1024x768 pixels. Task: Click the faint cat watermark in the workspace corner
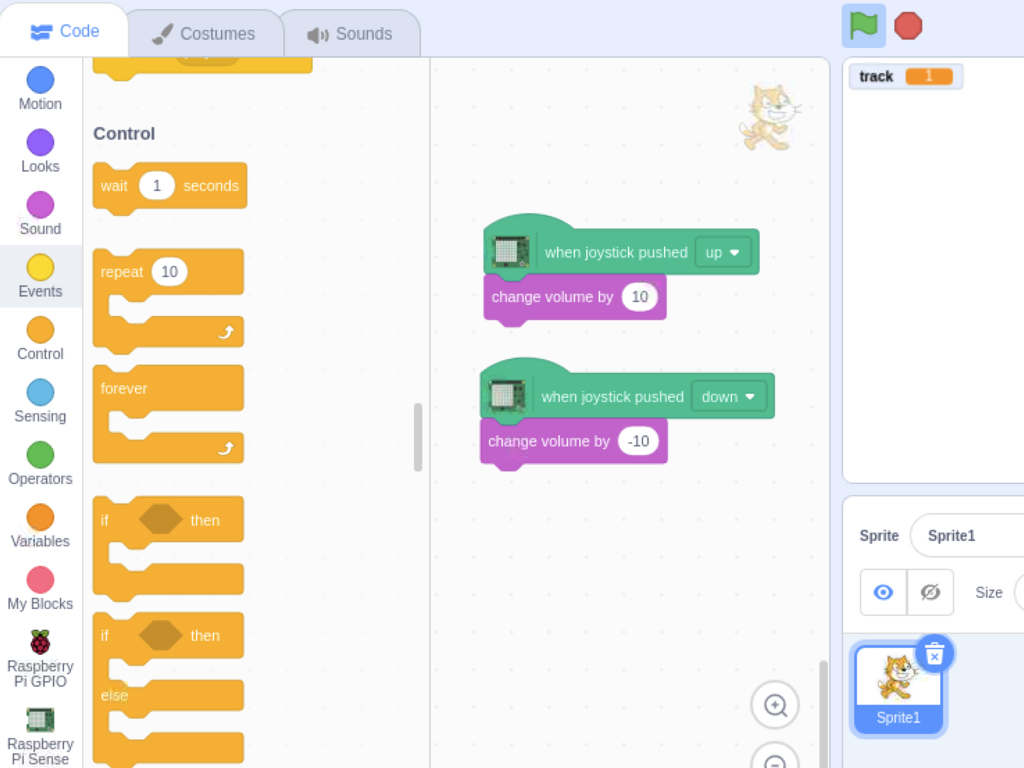pyautogui.click(x=769, y=118)
